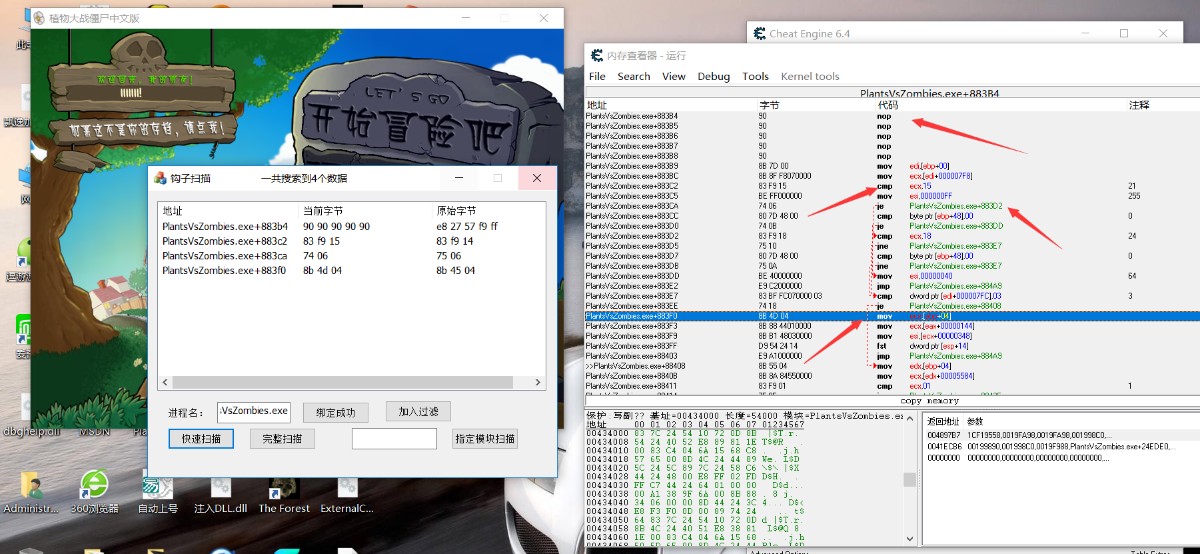This screenshot has height=554, width=1200.
Task: Select hook row PlantsVsZombies.exe+883c2
Action: [350, 241]
